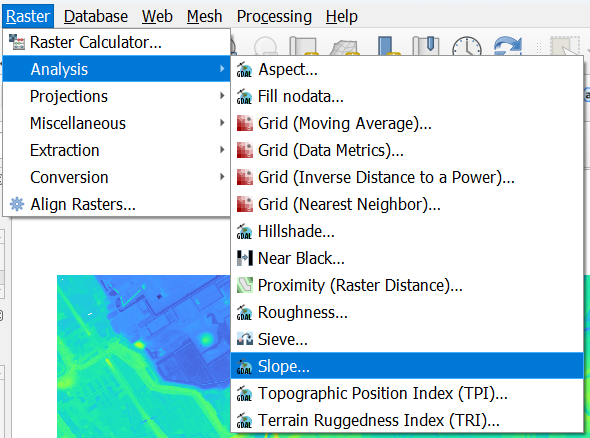Click the elevation raster map canvas
The height and width of the screenshot is (438, 590).
(143, 356)
